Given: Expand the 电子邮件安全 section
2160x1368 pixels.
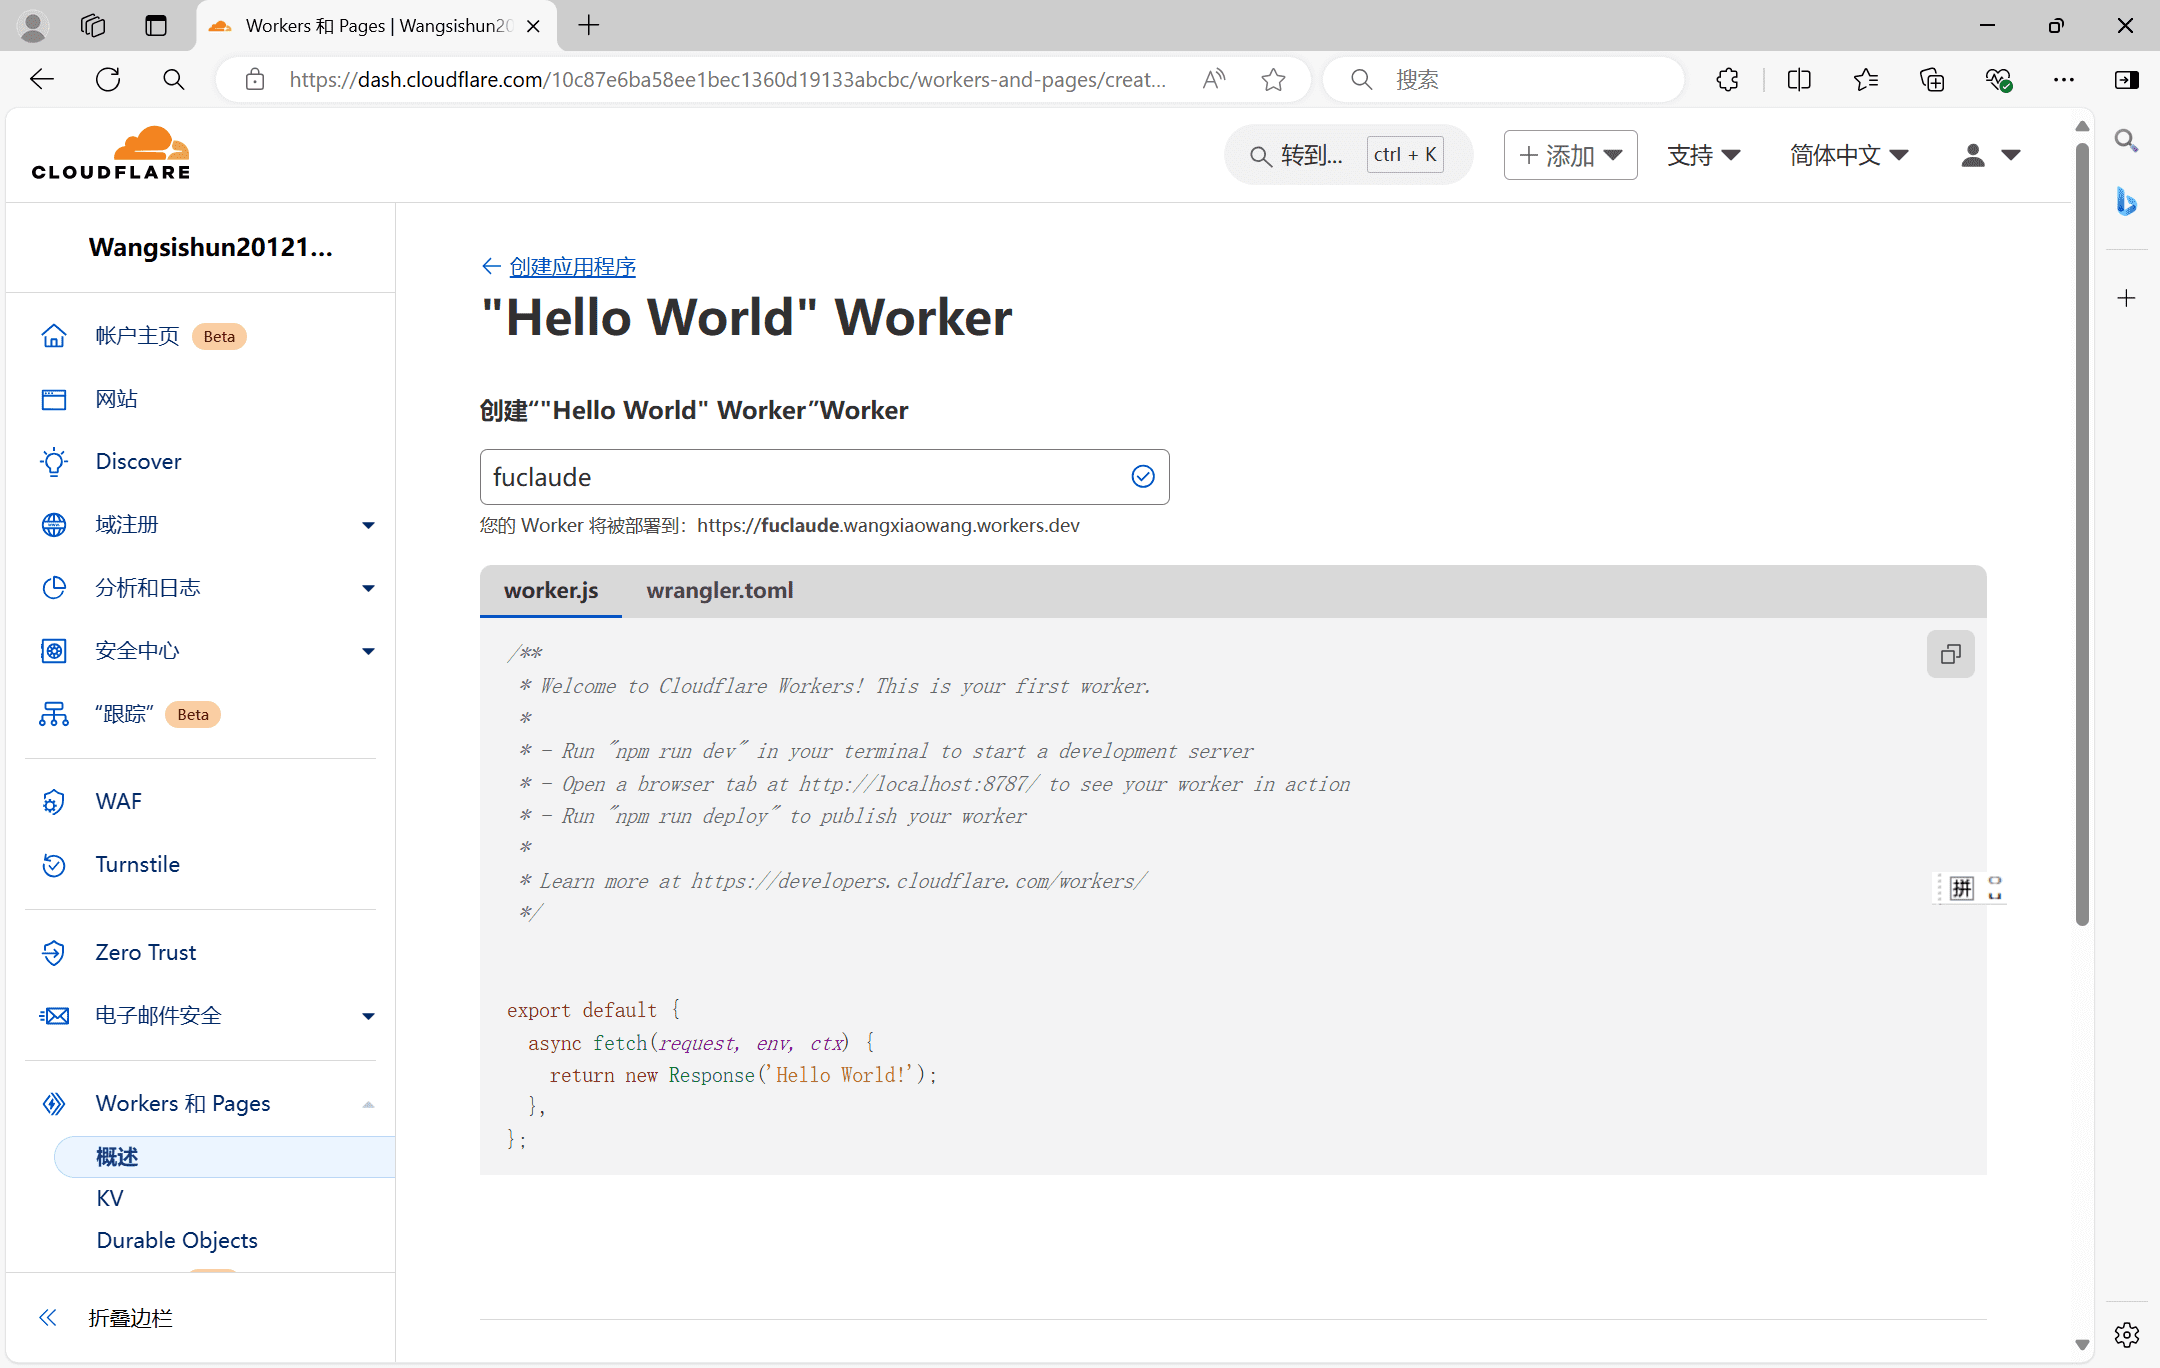Looking at the screenshot, I should coord(368,1016).
